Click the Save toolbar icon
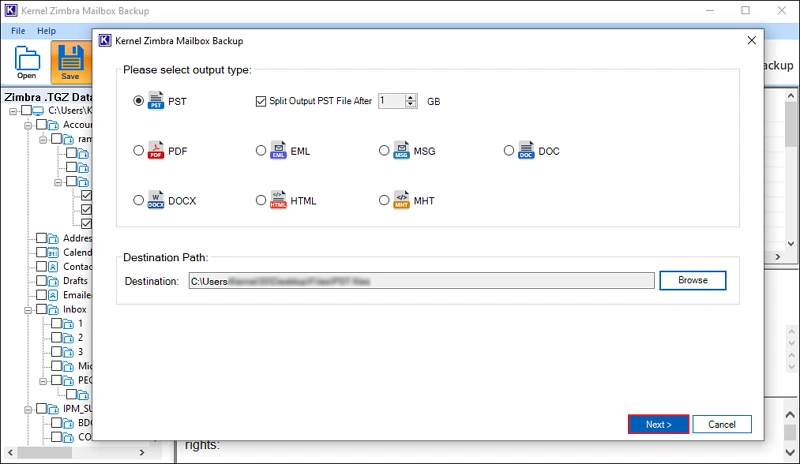Image resolution: width=800 pixels, height=464 pixels. (x=70, y=57)
